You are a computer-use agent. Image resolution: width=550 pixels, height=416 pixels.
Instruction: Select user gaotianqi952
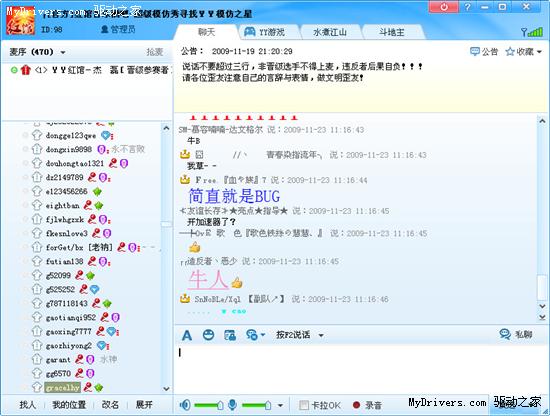pyautogui.click(x=71, y=317)
